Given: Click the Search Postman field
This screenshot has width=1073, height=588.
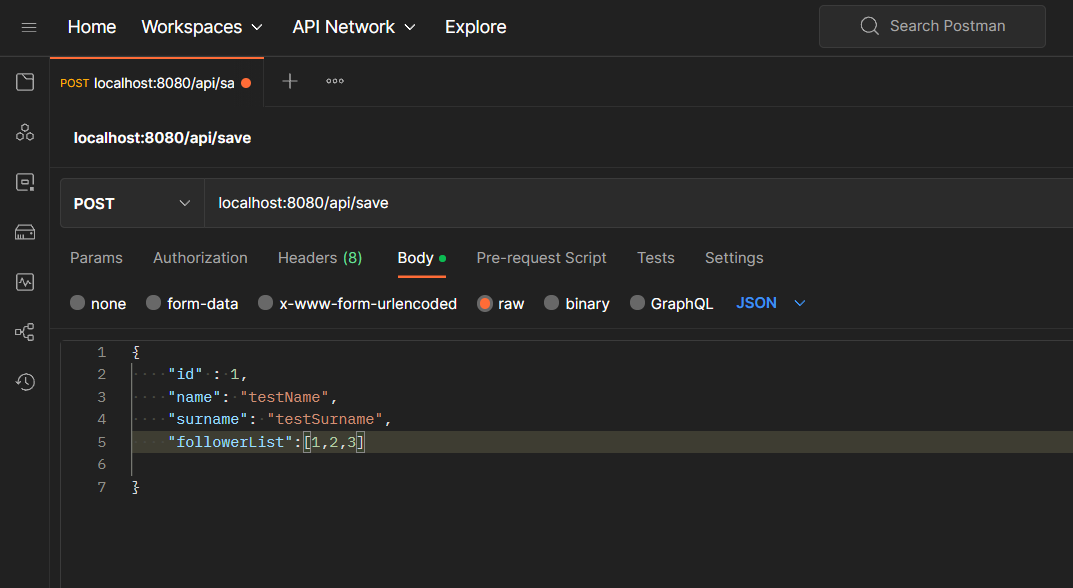Looking at the screenshot, I should point(932,26).
